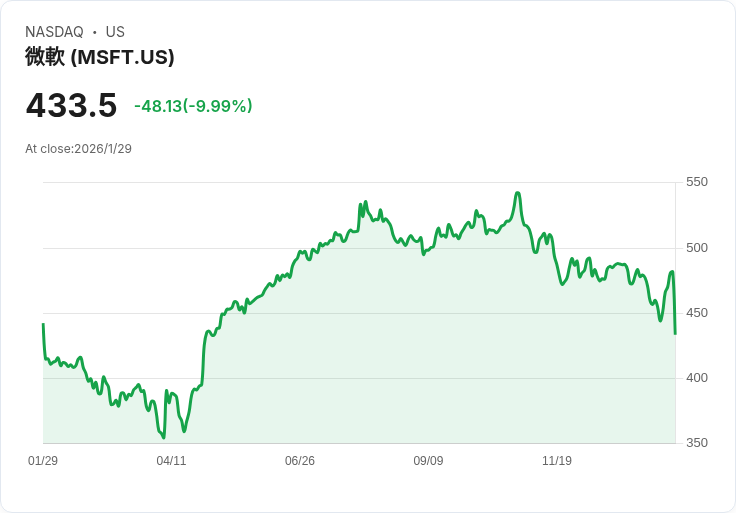Click the leftmost starting point of the price line
Image resolution: width=736 pixels, height=513 pixels.
click(43, 324)
